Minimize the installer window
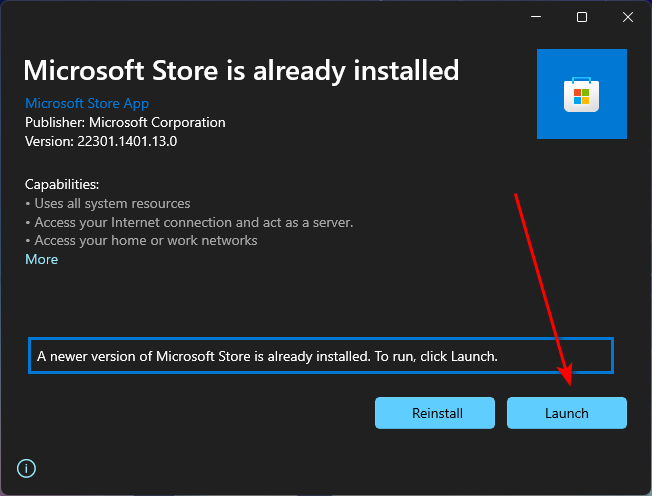Screen dimensions: 652x496 point(536,17)
